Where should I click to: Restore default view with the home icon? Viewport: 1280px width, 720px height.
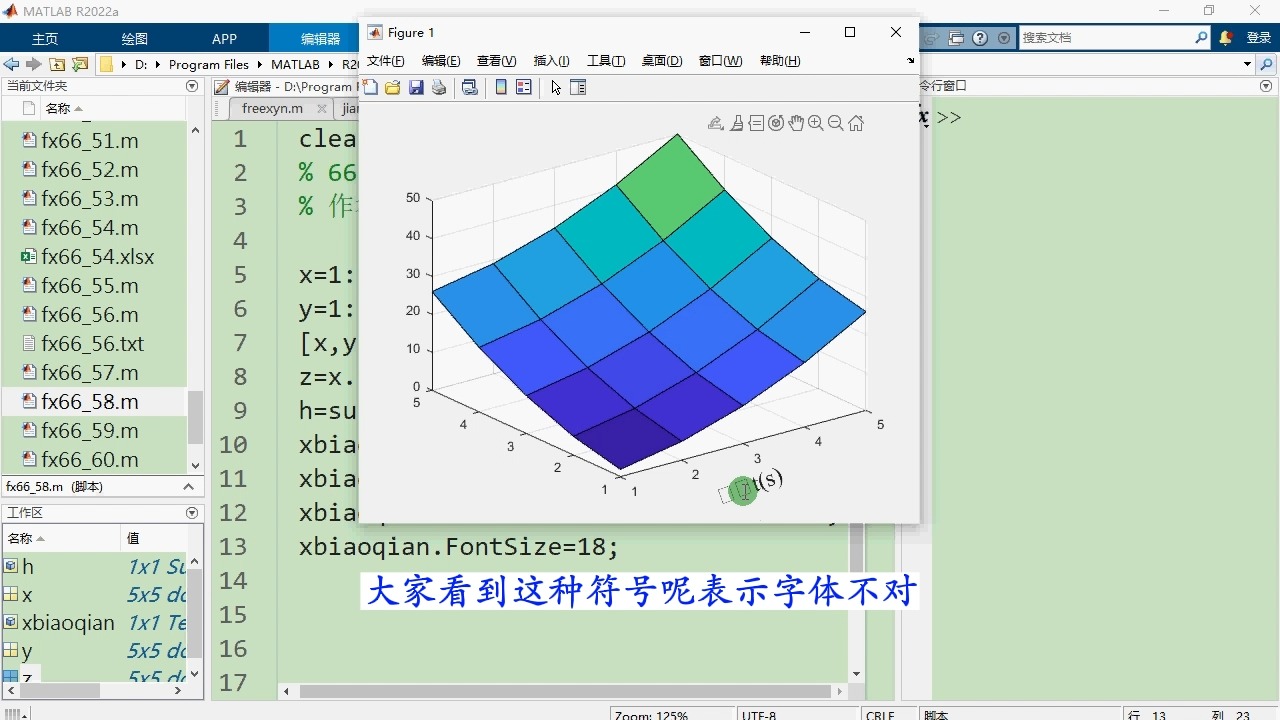tap(856, 122)
